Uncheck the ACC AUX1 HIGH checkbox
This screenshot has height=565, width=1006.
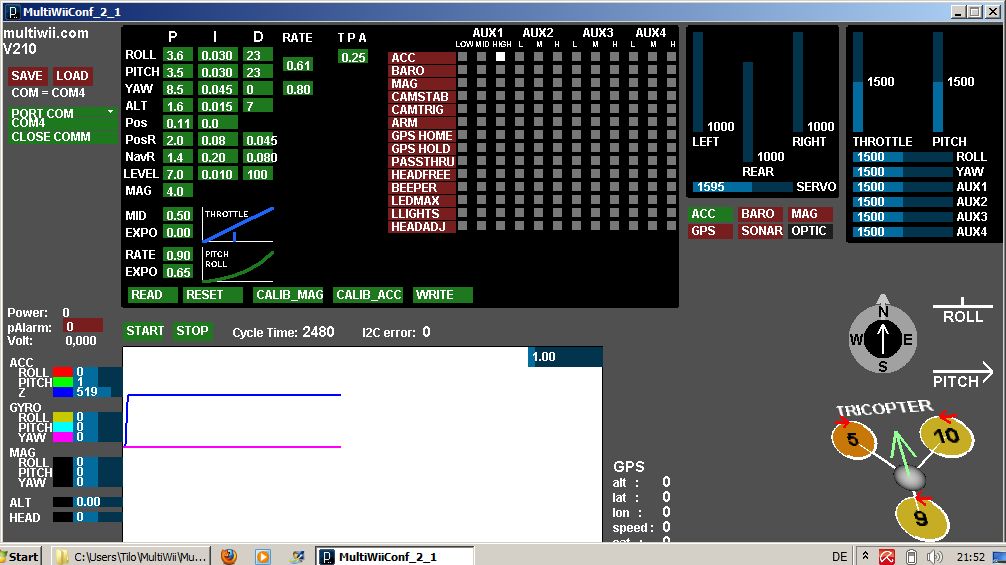500,57
